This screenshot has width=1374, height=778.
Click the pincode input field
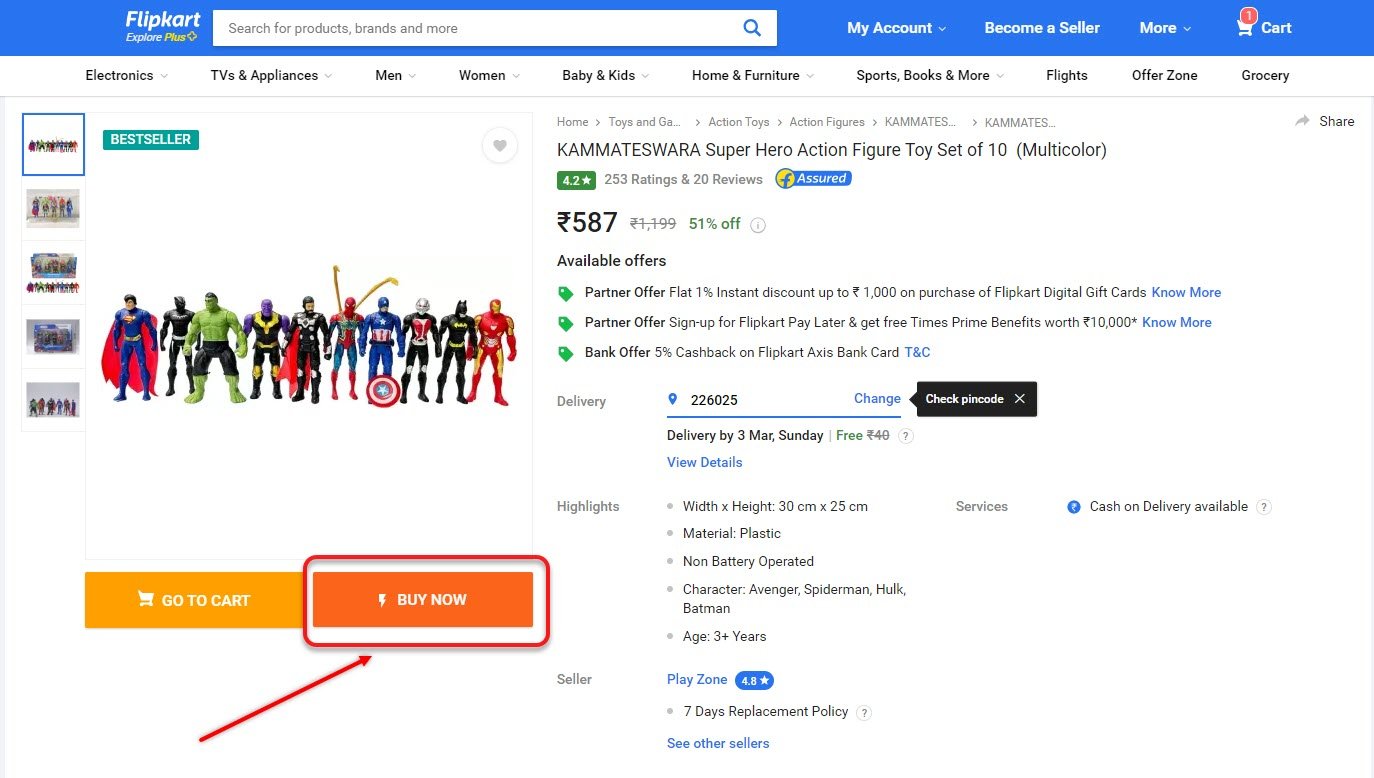(760, 400)
